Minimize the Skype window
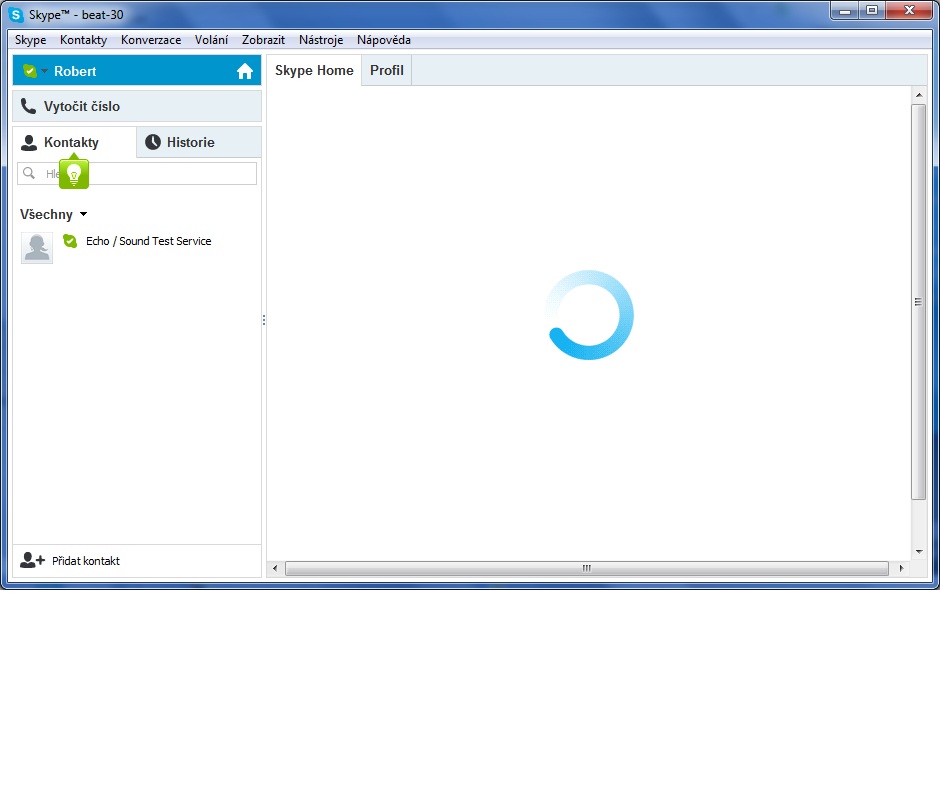The image size is (940, 800). 845,11
